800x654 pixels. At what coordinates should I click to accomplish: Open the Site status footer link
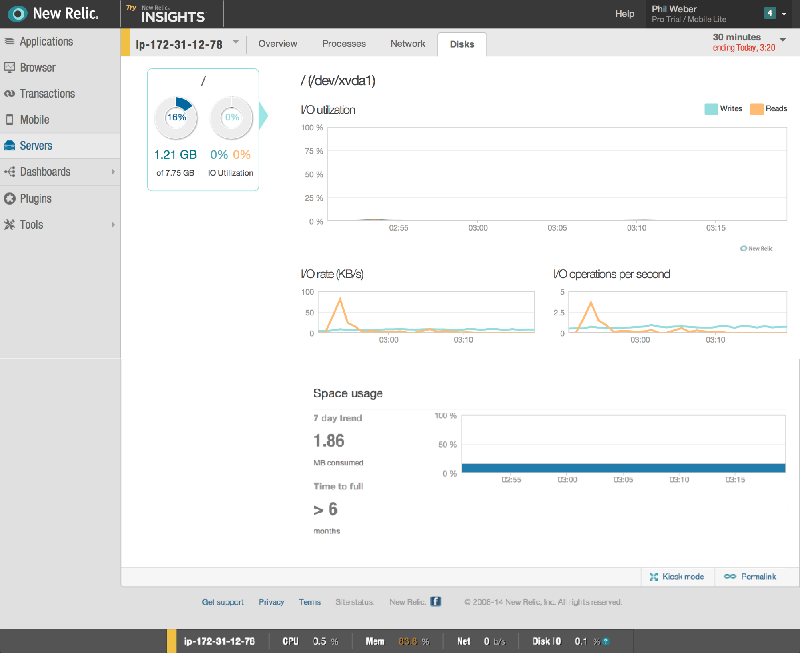pyautogui.click(x=354, y=602)
